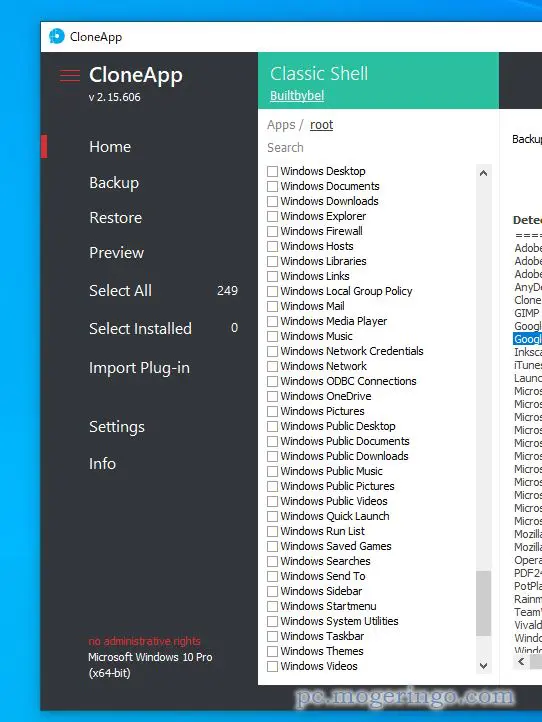
Task: Tick Windows Local Group Policy checkbox
Action: (273, 291)
